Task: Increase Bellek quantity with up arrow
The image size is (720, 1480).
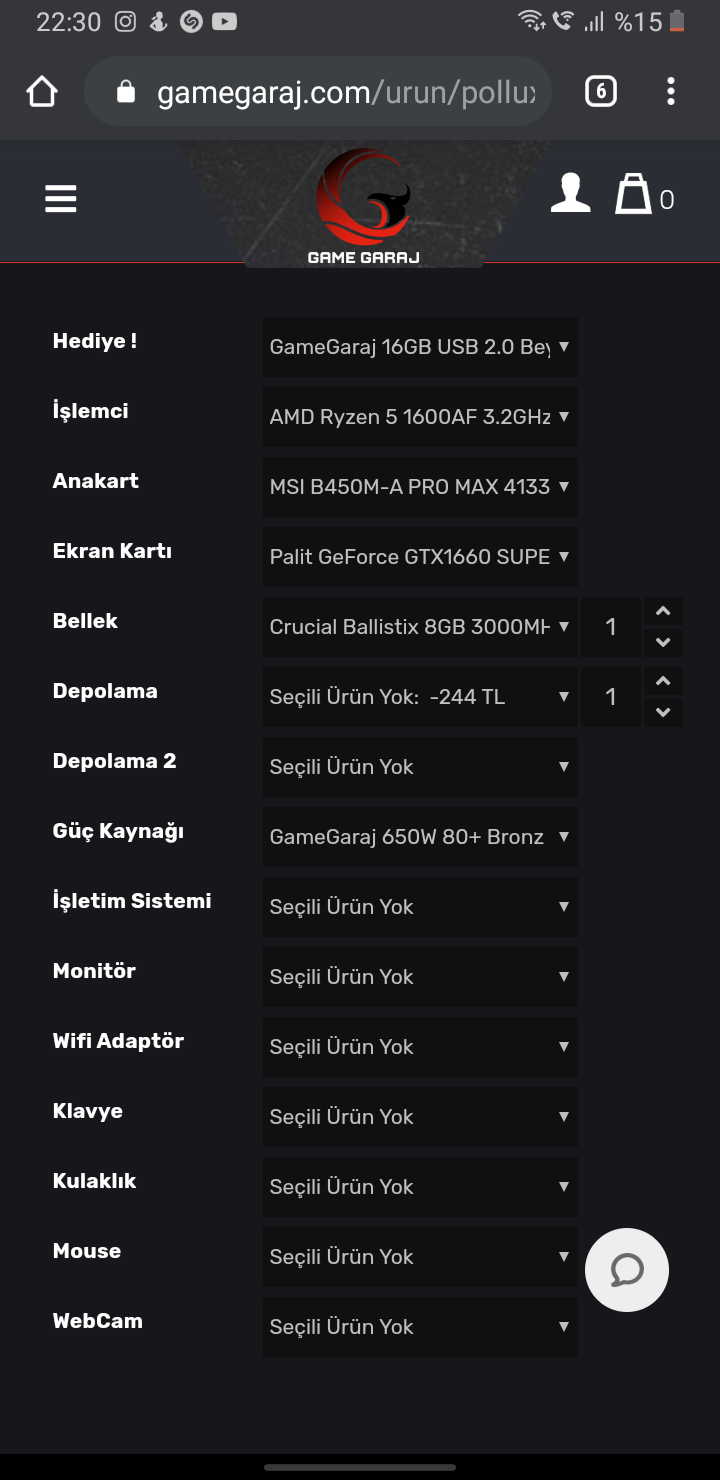Action: [663, 612]
